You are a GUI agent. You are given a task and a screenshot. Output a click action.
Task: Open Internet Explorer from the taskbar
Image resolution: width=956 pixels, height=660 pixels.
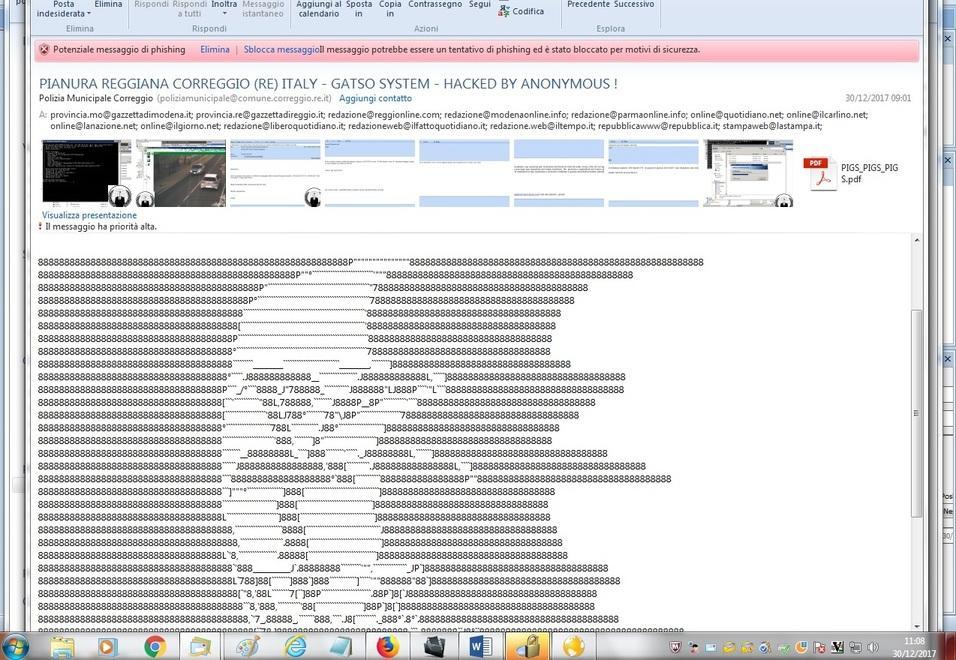pyautogui.click(x=296, y=647)
